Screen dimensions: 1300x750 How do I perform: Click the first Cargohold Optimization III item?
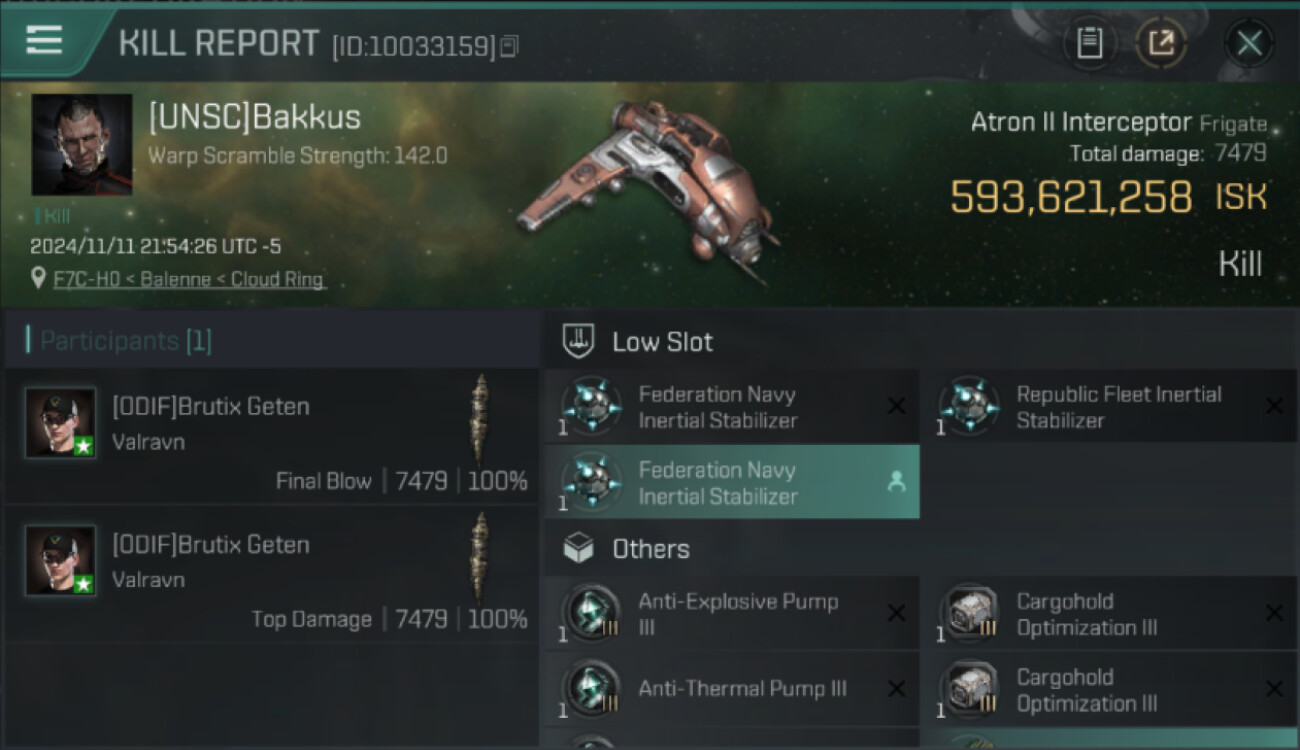[1086, 614]
